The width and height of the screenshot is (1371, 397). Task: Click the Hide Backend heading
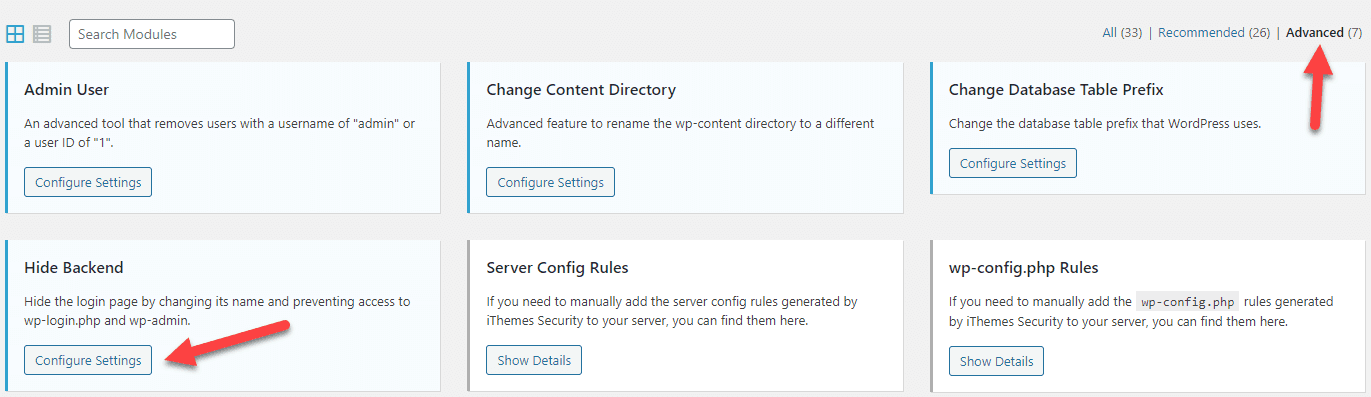pyautogui.click(x=74, y=268)
